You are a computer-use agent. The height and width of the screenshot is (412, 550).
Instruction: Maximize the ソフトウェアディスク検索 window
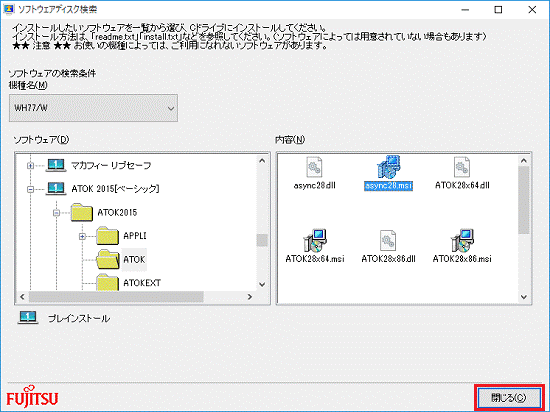click(x=498, y=9)
